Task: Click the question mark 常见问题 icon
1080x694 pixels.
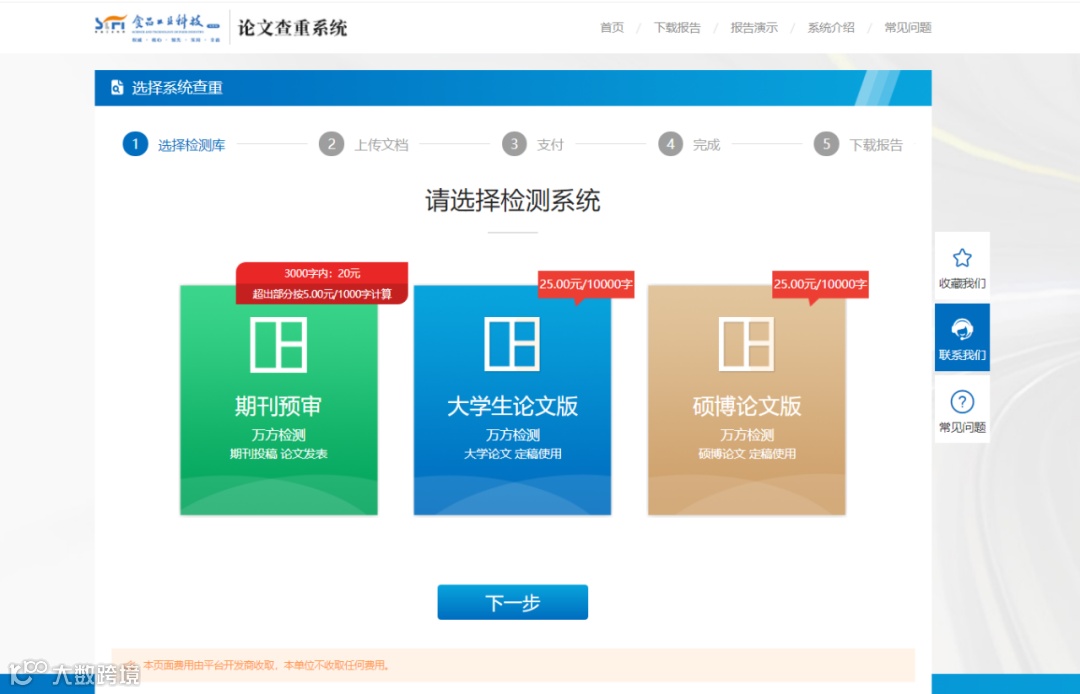Action: [x=962, y=401]
